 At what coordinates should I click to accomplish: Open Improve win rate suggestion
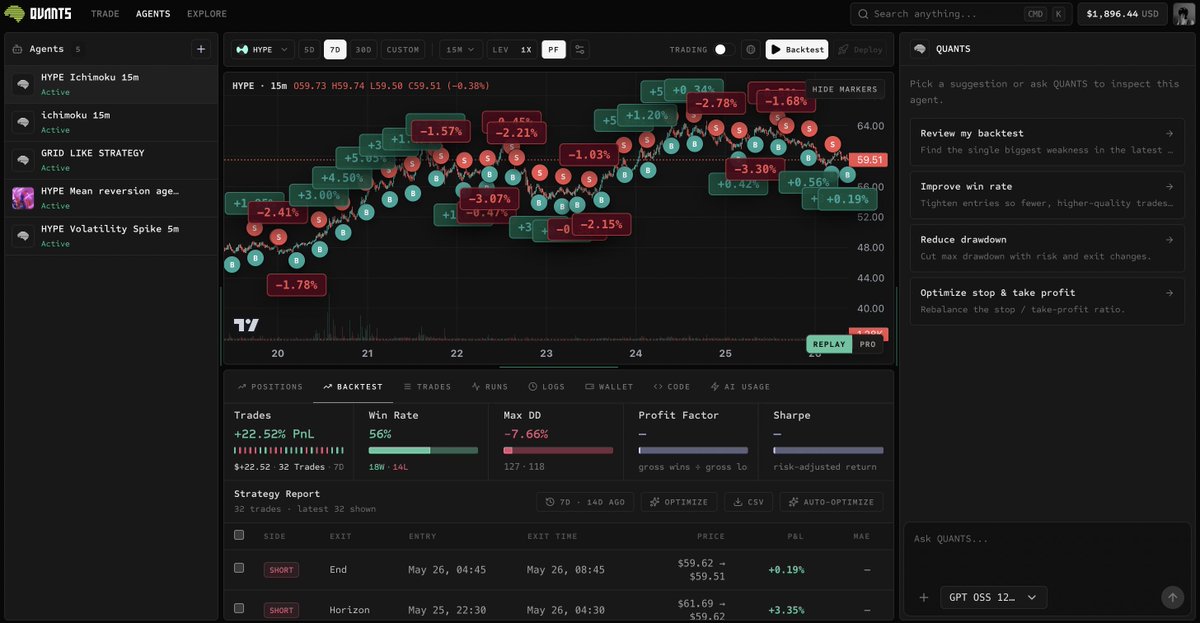tap(1047, 194)
